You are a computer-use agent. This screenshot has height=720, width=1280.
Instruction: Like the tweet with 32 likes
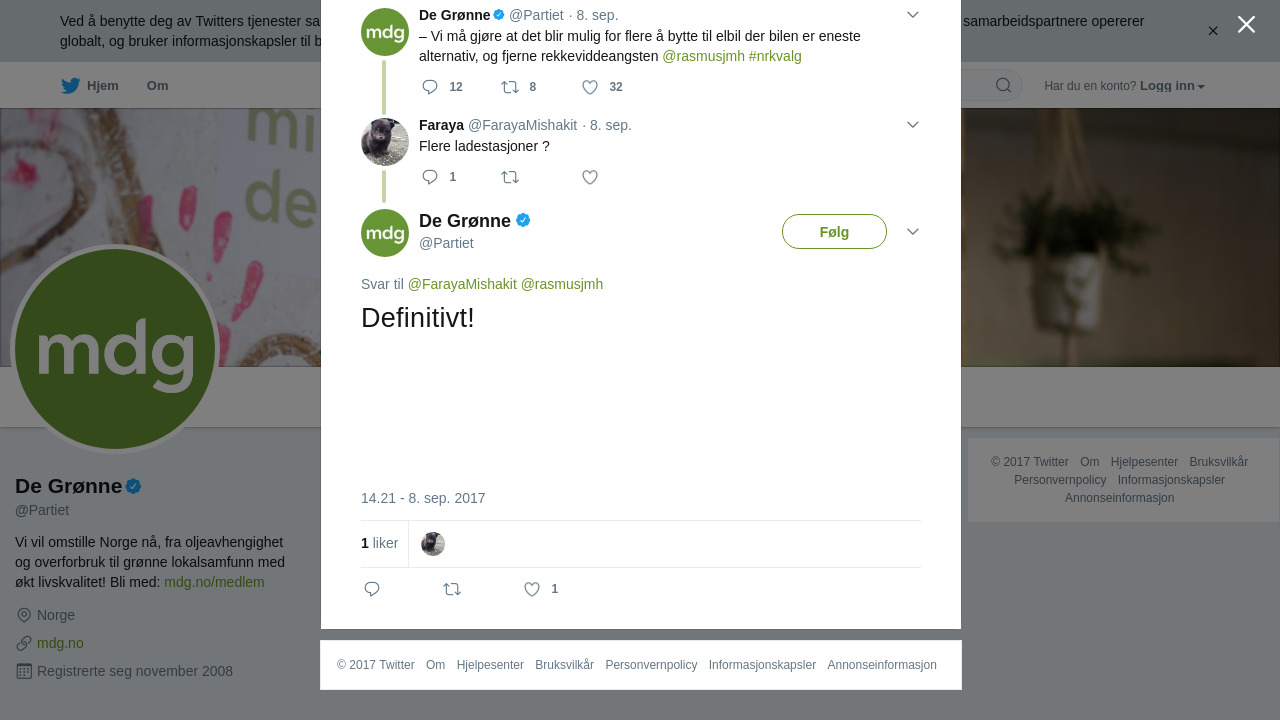(x=590, y=87)
